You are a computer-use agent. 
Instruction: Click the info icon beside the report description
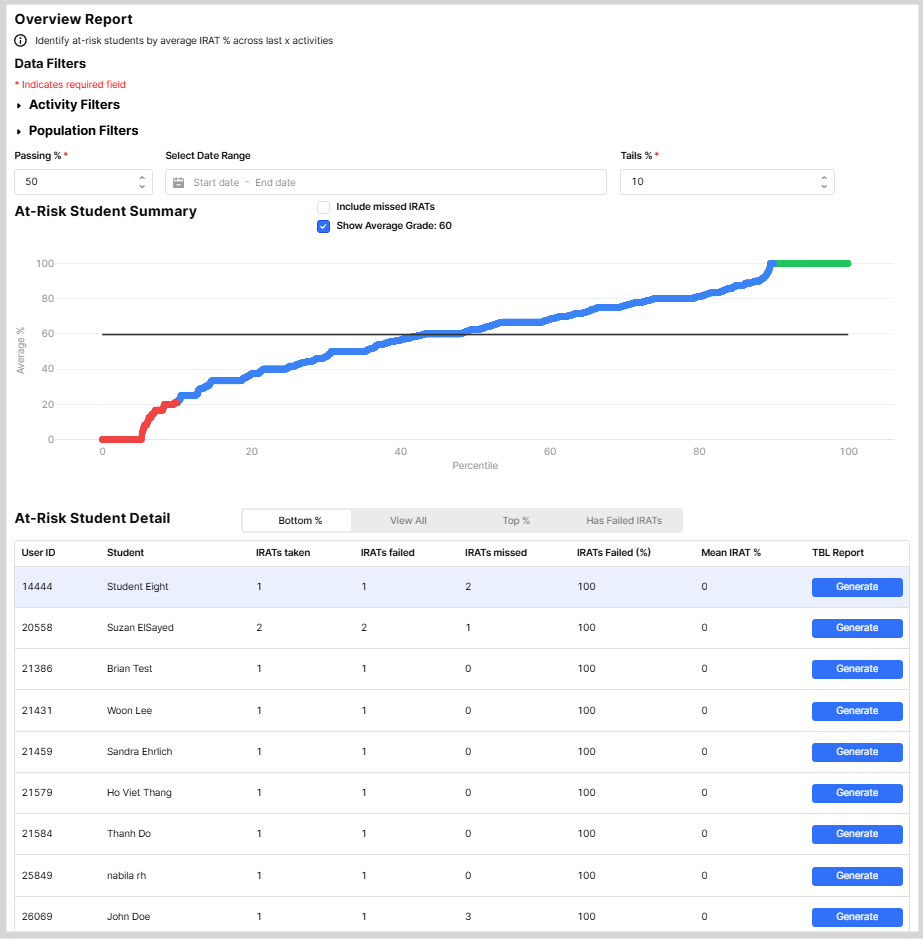pos(20,41)
